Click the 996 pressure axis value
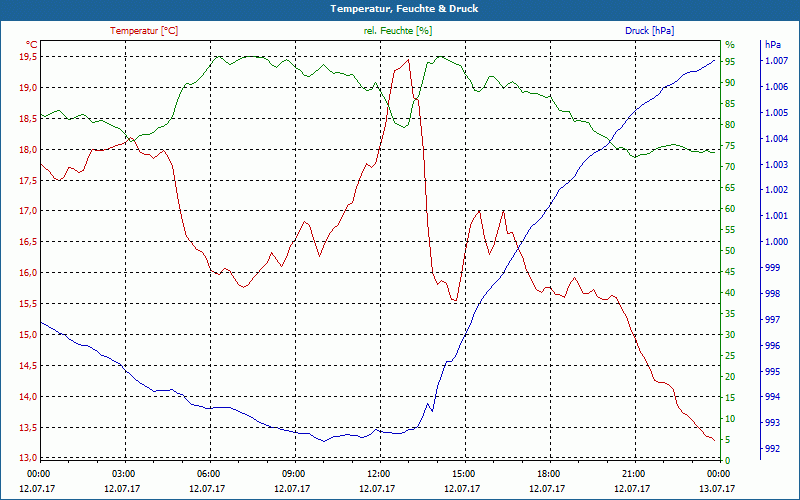This screenshot has width=800, height=500. (773, 345)
